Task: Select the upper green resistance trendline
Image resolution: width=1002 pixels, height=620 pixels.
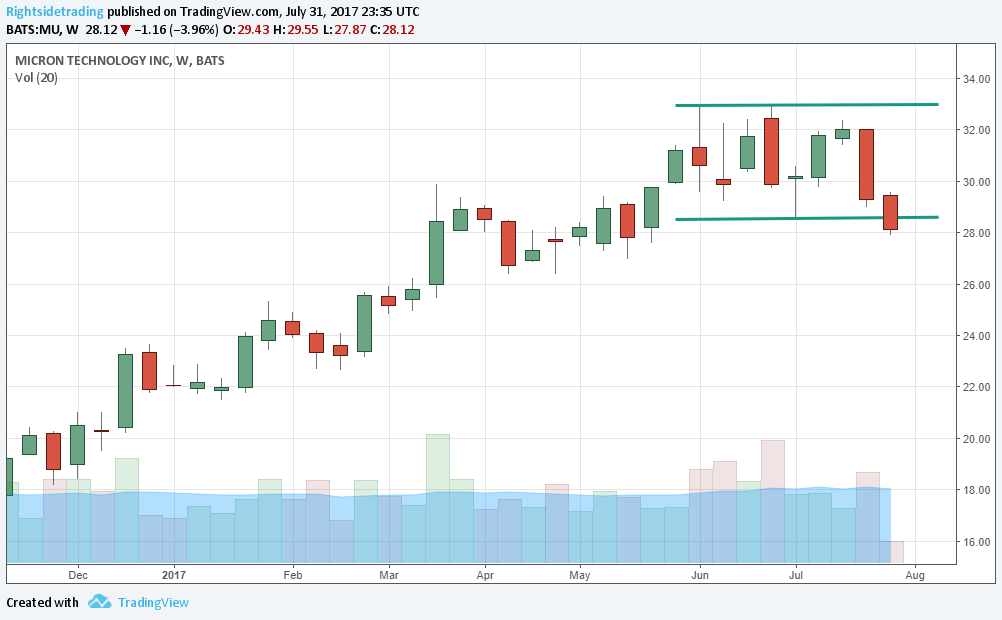Action: pos(807,104)
